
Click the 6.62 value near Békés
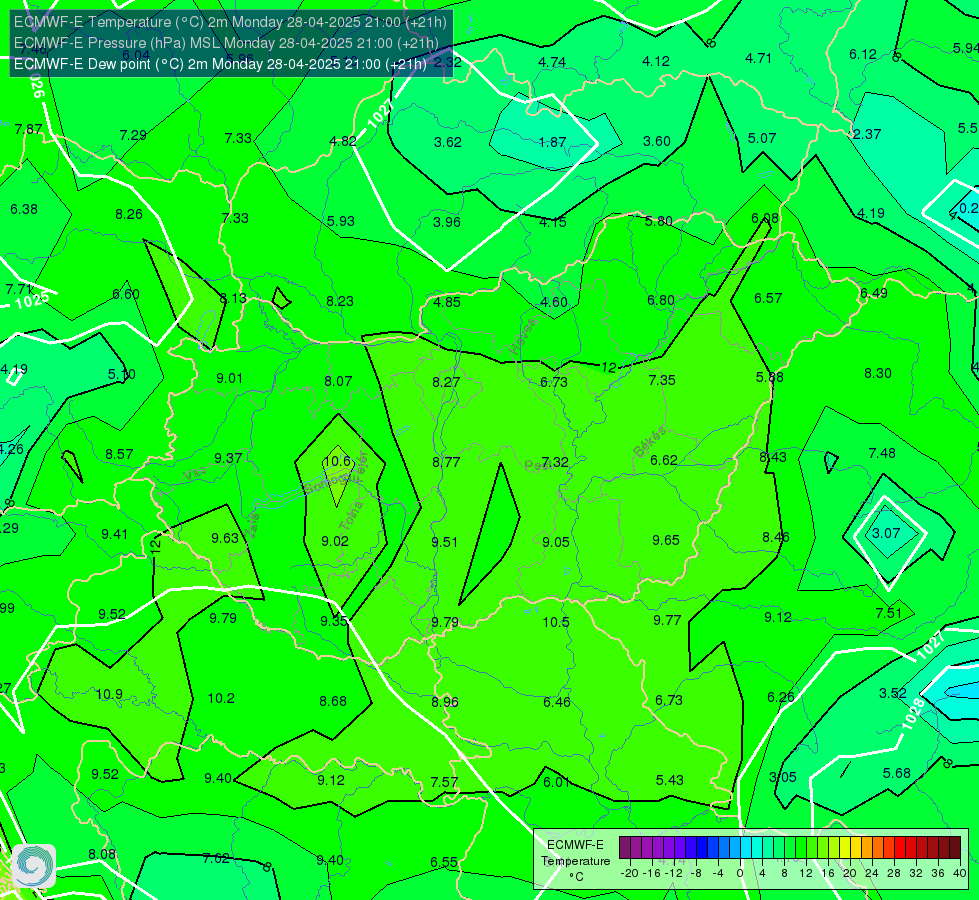click(x=663, y=460)
